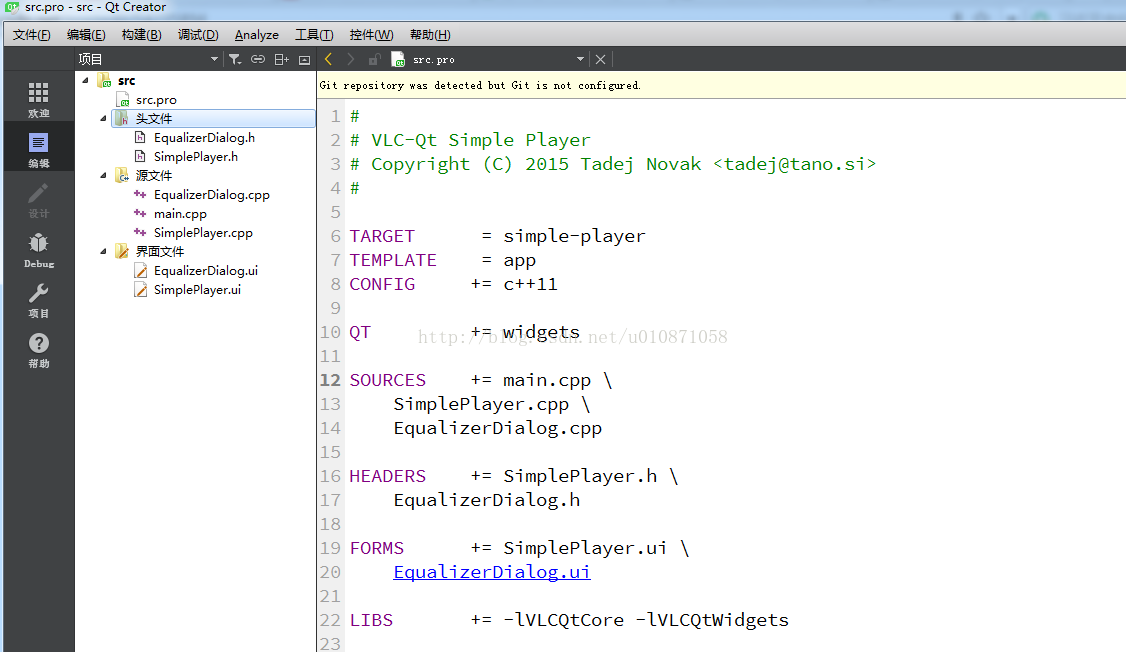The width and height of the screenshot is (1126, 652).
Task: Open the src.pro open documents dropdown
Action: pyautogui.click(x=580, y=60)
